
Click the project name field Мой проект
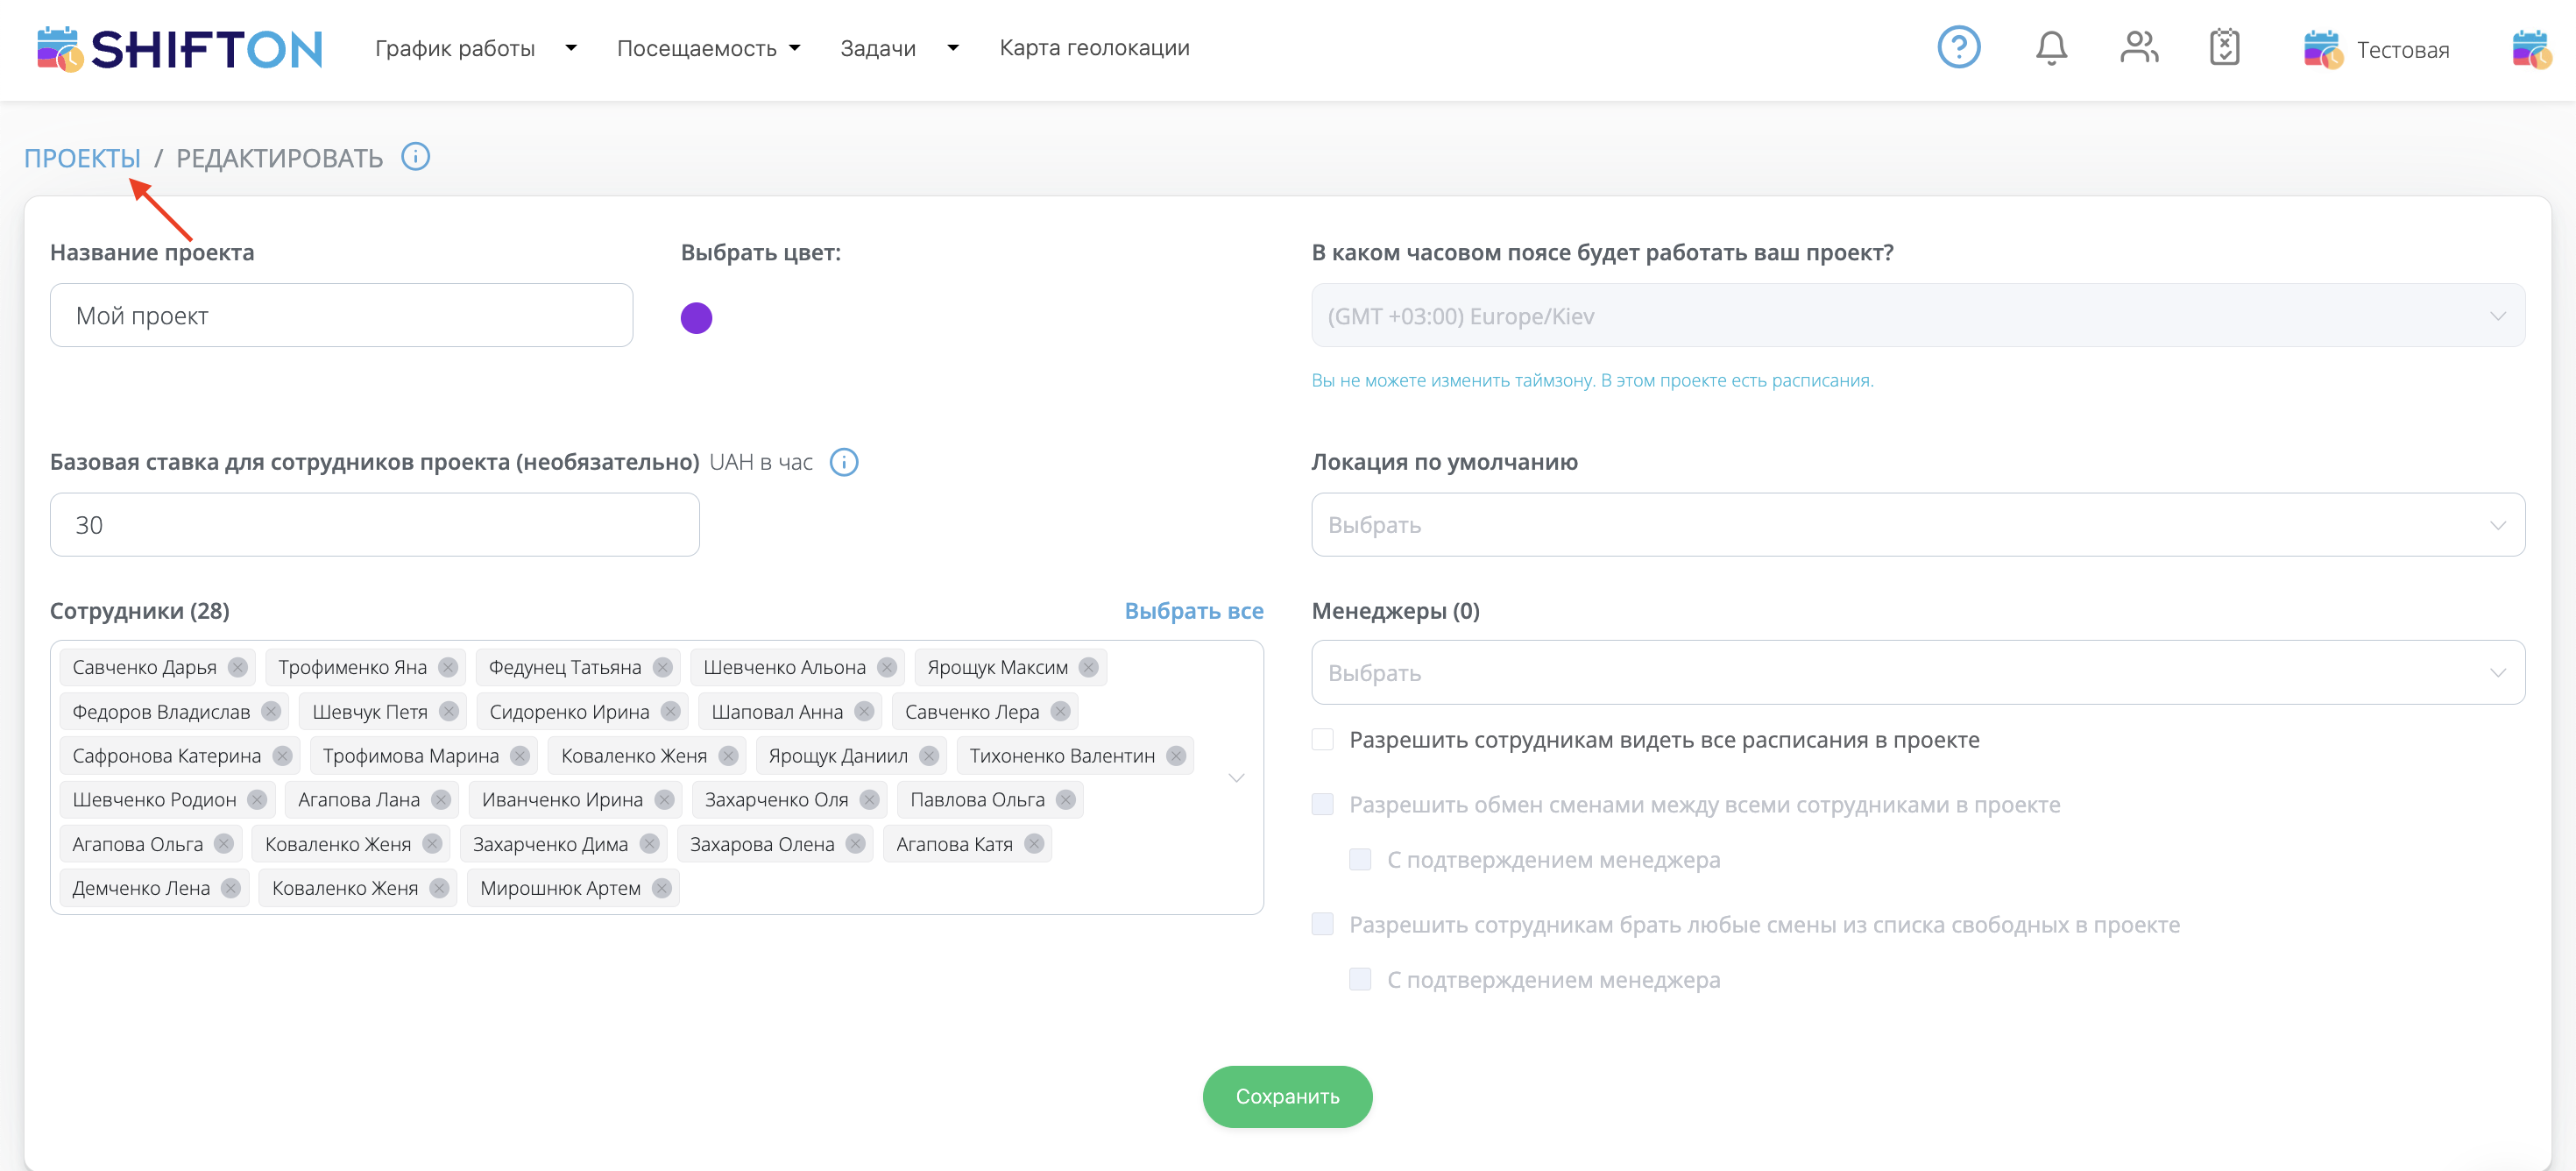click(x=341, y=315)
